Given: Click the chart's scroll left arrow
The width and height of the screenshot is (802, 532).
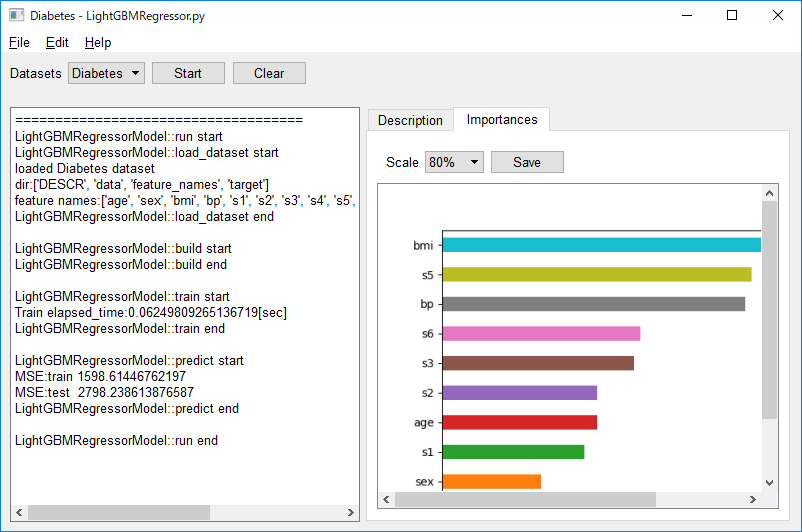Looking at the screenshot, I should 386,499.
